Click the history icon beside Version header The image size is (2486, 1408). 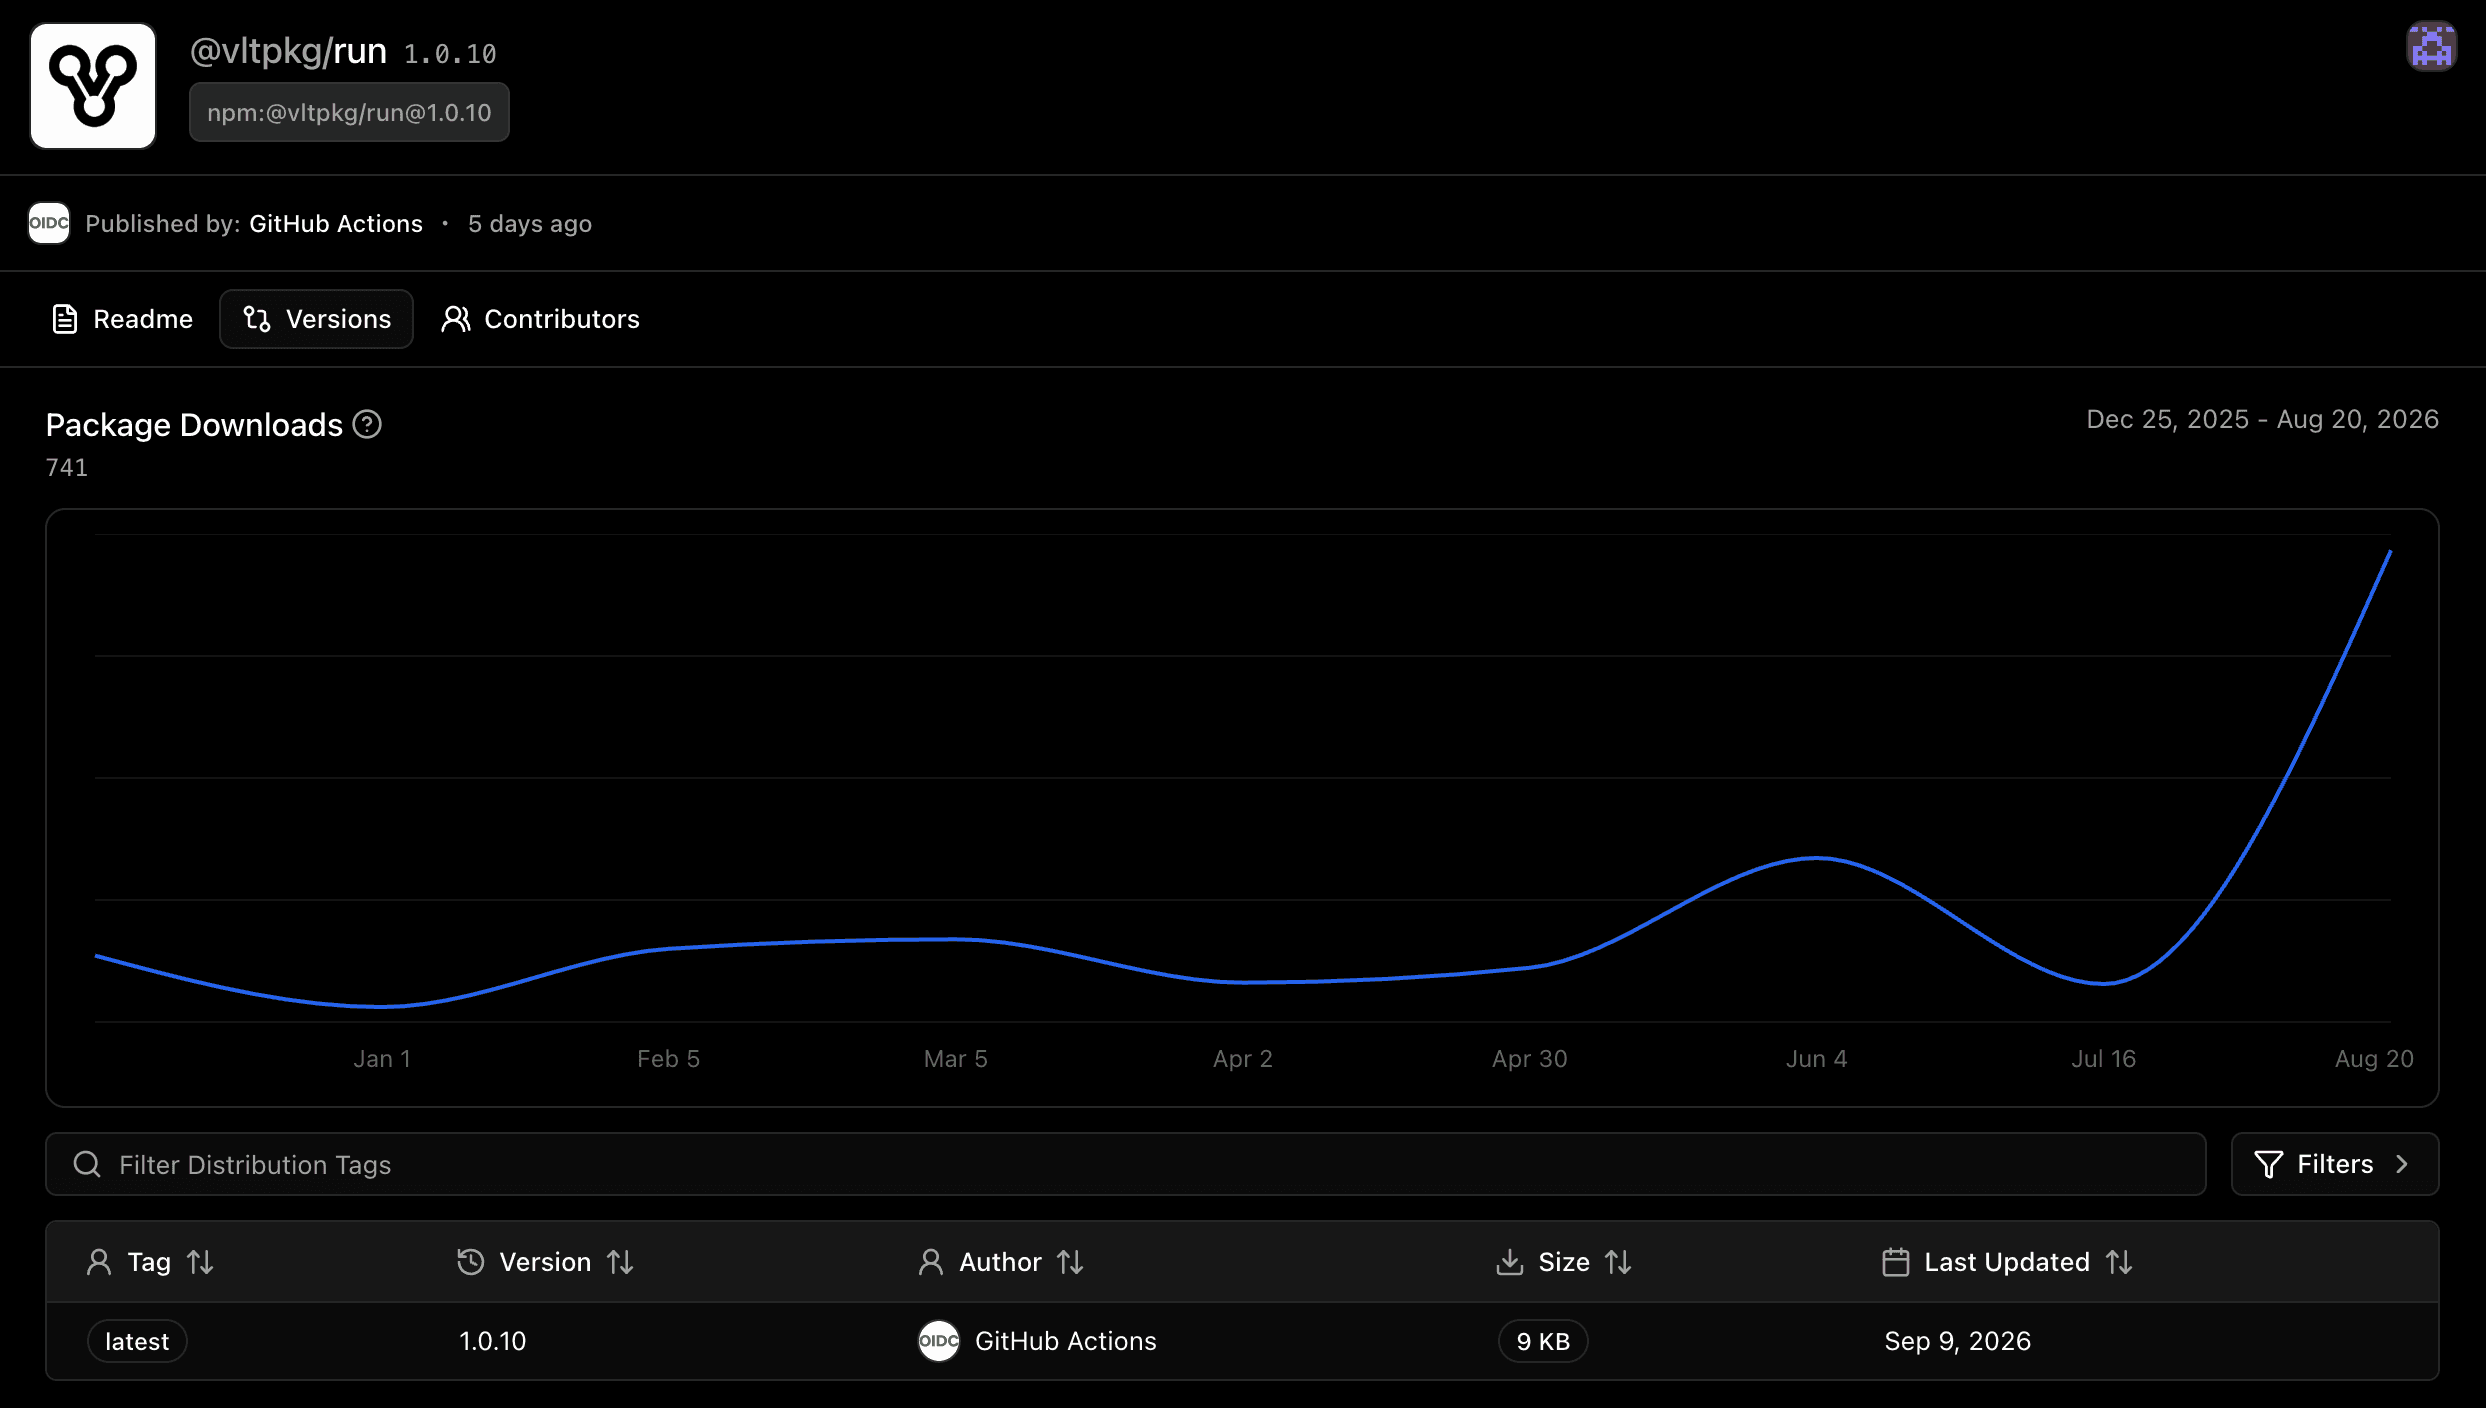(471, 1262)
